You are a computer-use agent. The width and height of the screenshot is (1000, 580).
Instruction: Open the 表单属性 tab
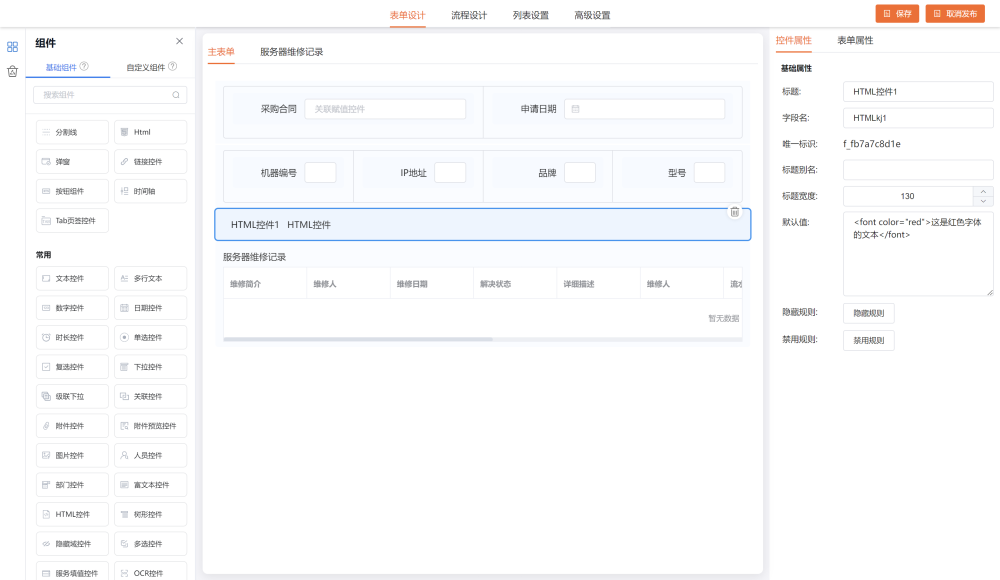coord(855,41)
